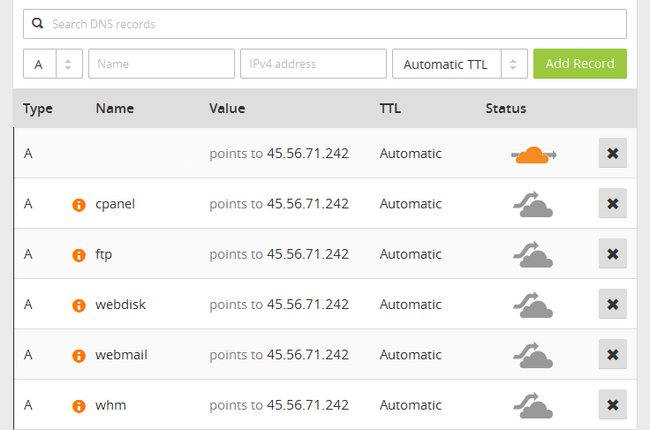Click the info icon beside webmail
650x430 pixels.
click(x=79, y=355)
